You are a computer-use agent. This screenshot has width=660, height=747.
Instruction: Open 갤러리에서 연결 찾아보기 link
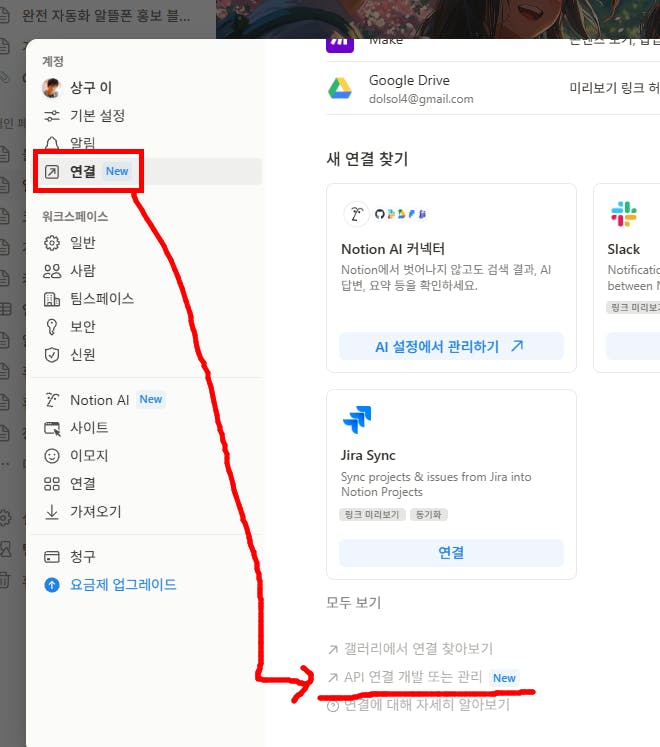coord(410,648)
